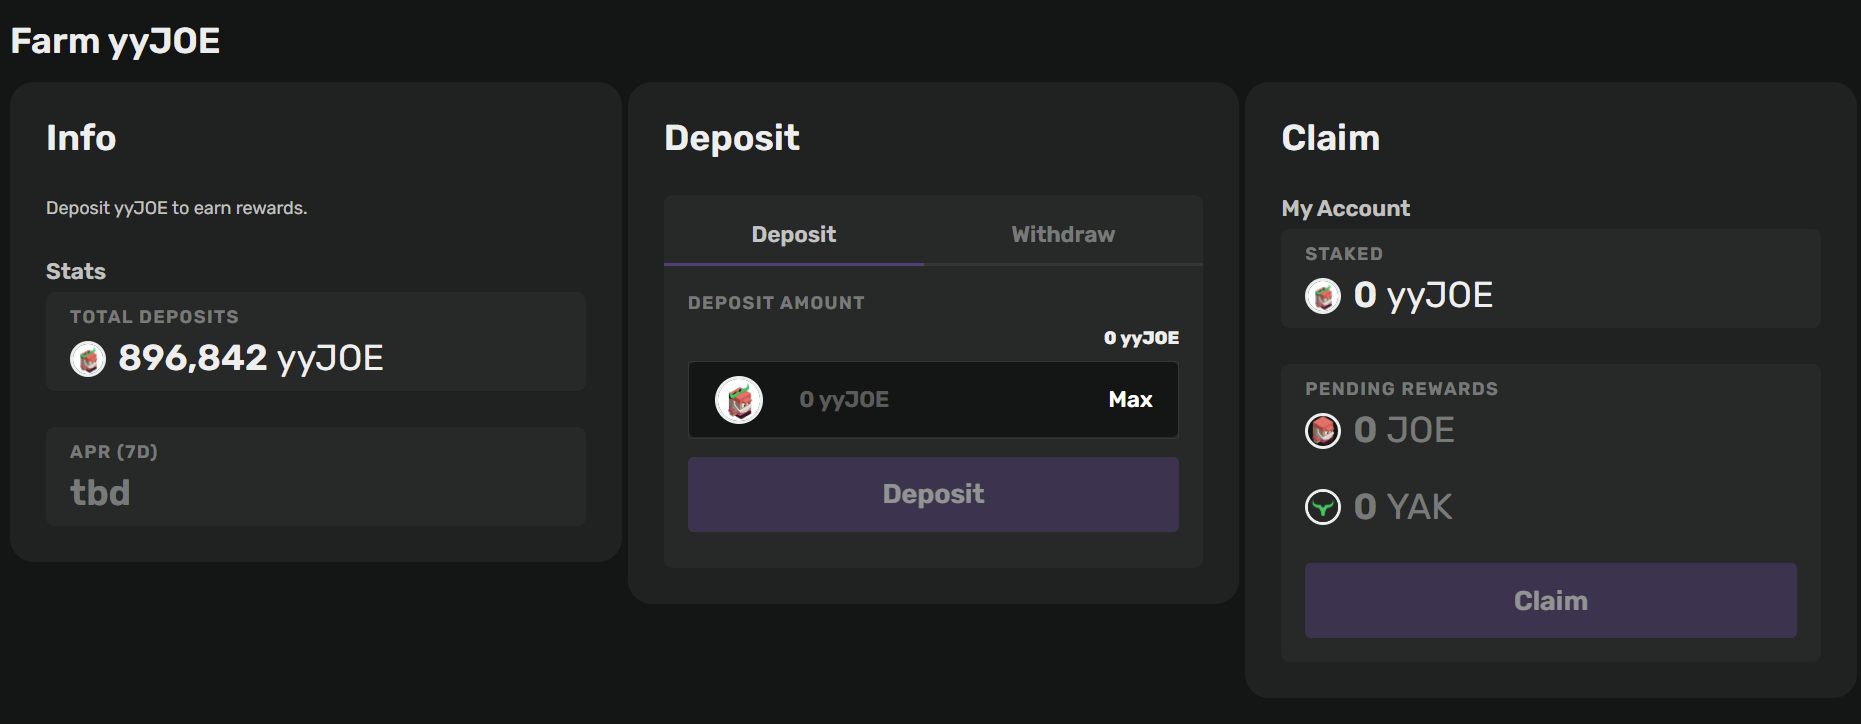1861x724 pixels.
Task: Click the Farm yyJOE page heading
Action: [115, 41]
